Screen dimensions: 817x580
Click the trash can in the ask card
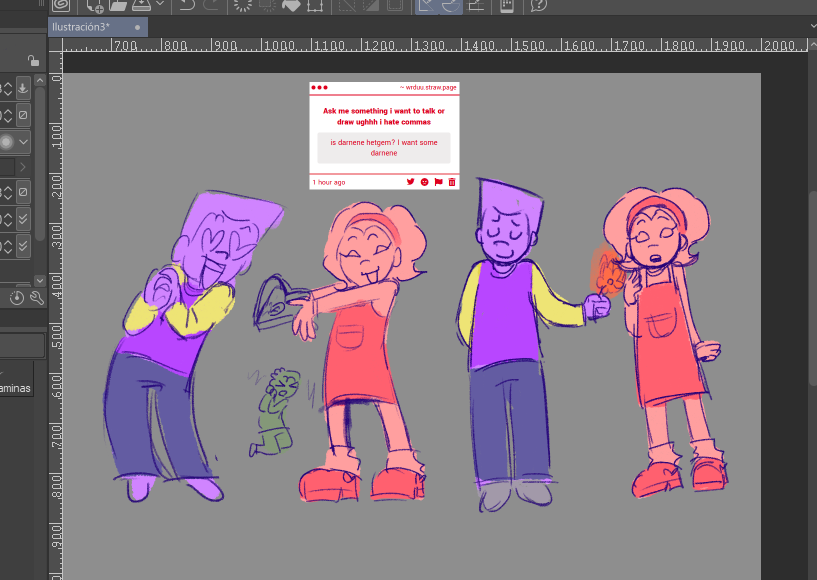coord(452,182)
